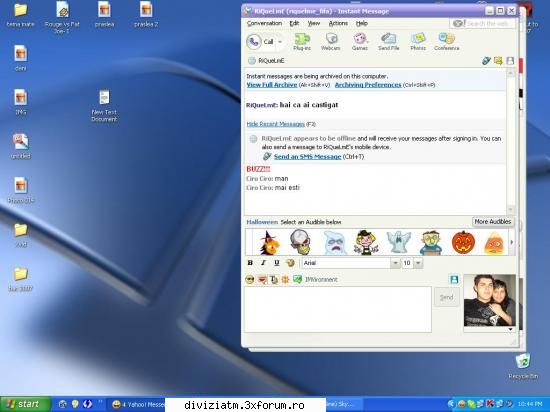Viewport: 550px width, 412px height.
Task: Play the candy corn audible
Action: pyautogui.click(x=494, y=243)
